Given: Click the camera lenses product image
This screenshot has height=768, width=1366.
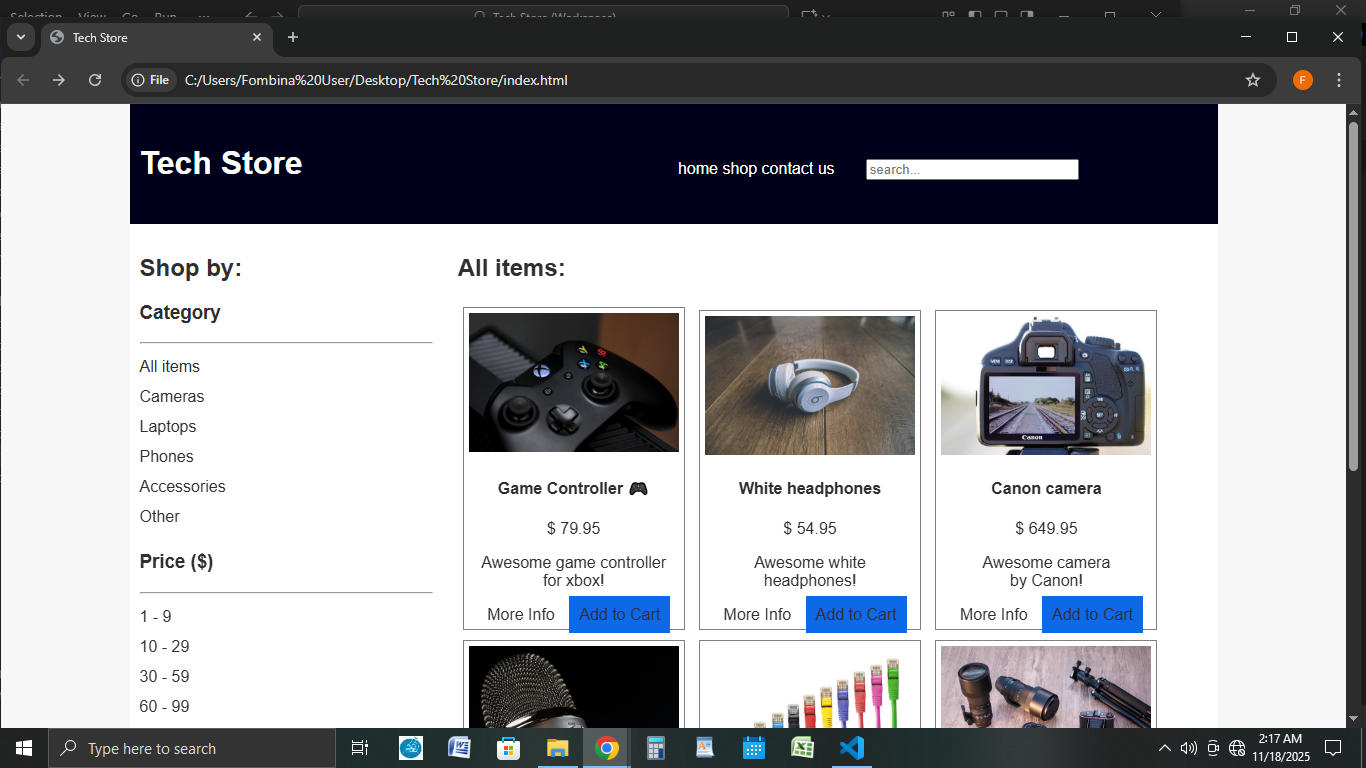Looking at the screenshot, I should tap(1046, 687).
